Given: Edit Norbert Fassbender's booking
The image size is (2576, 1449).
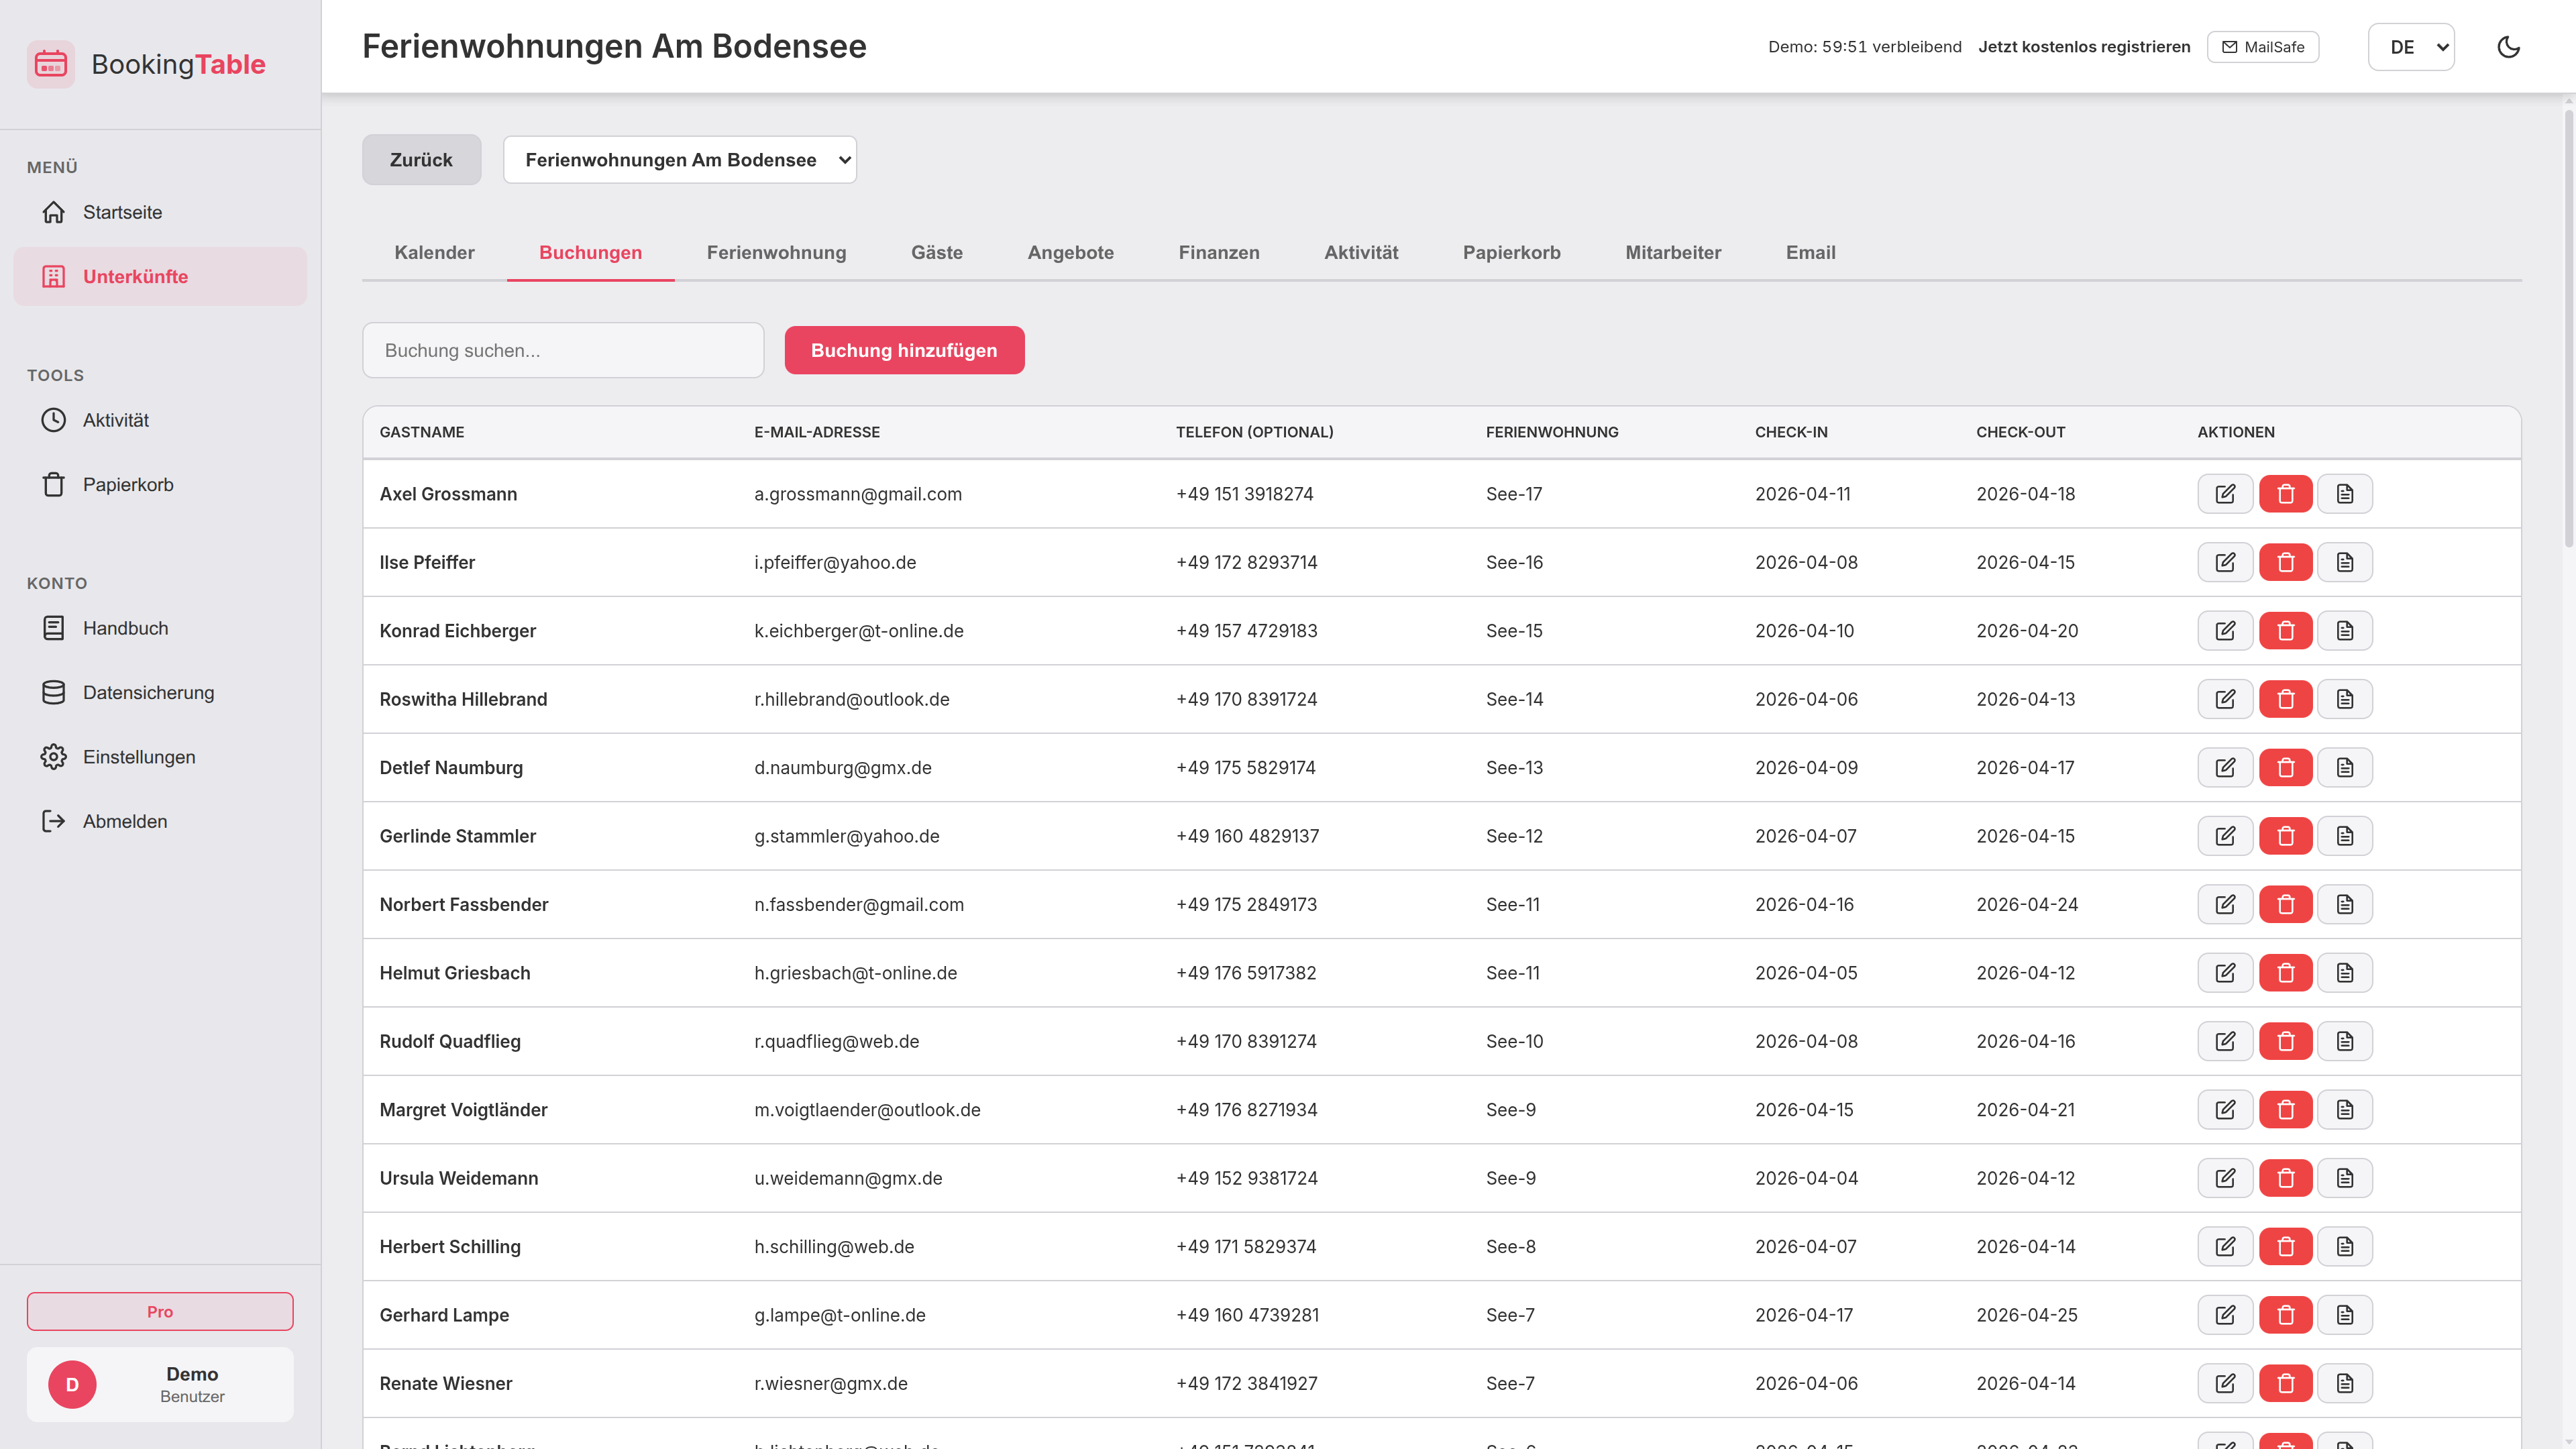Looking at the screenshot, I should [2225, 904].
